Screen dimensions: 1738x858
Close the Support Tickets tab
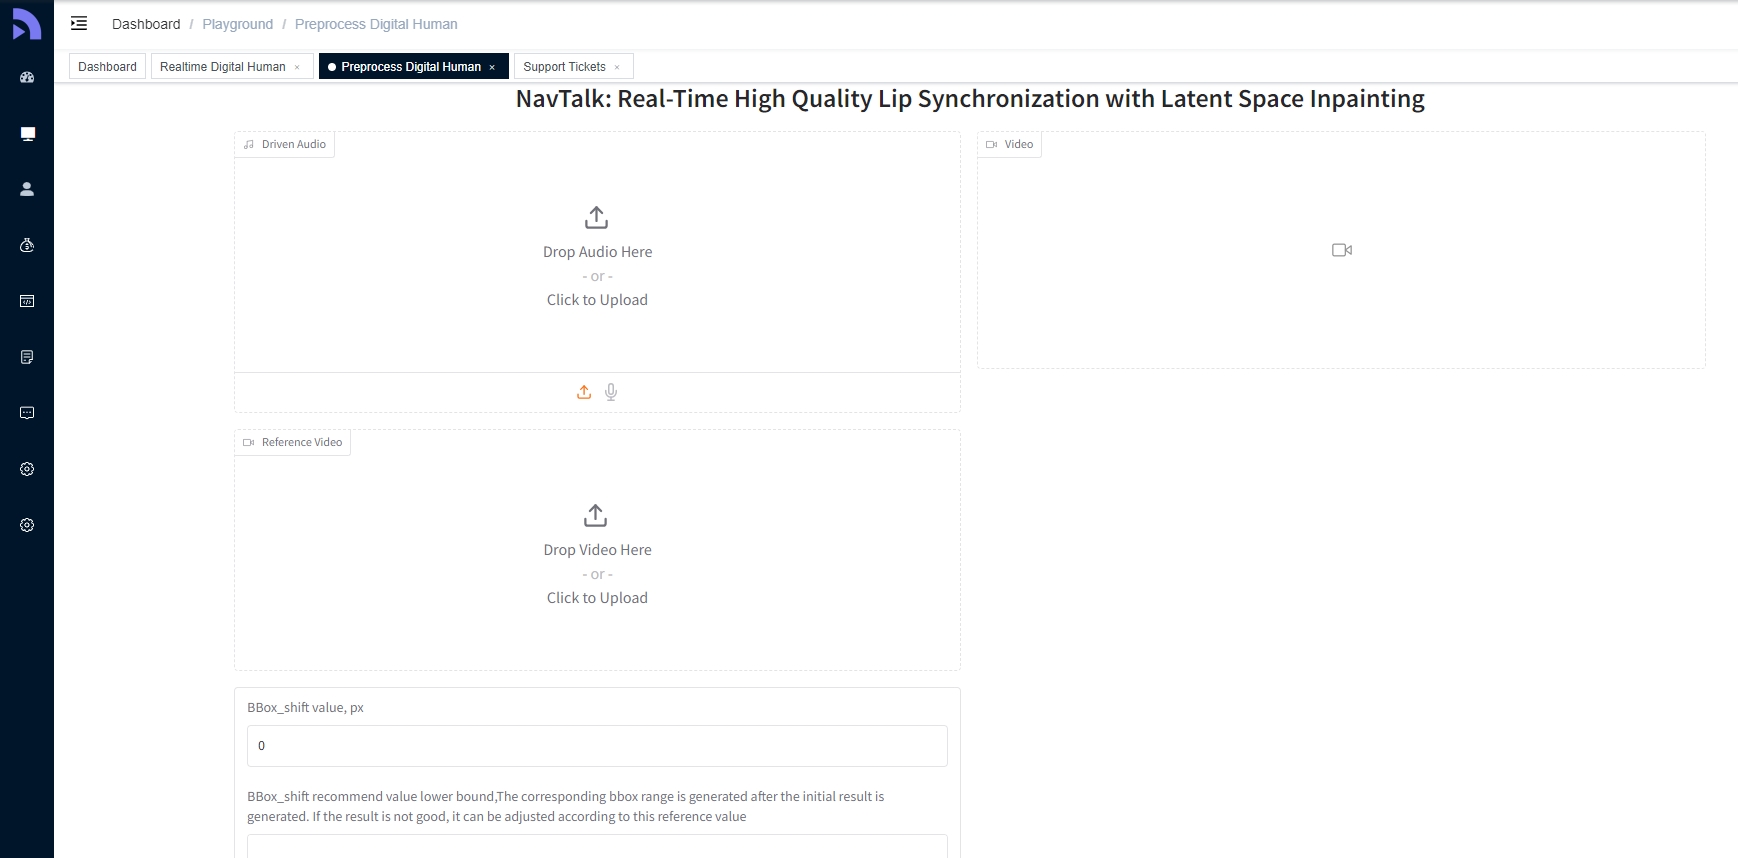(x=617, y=68)
